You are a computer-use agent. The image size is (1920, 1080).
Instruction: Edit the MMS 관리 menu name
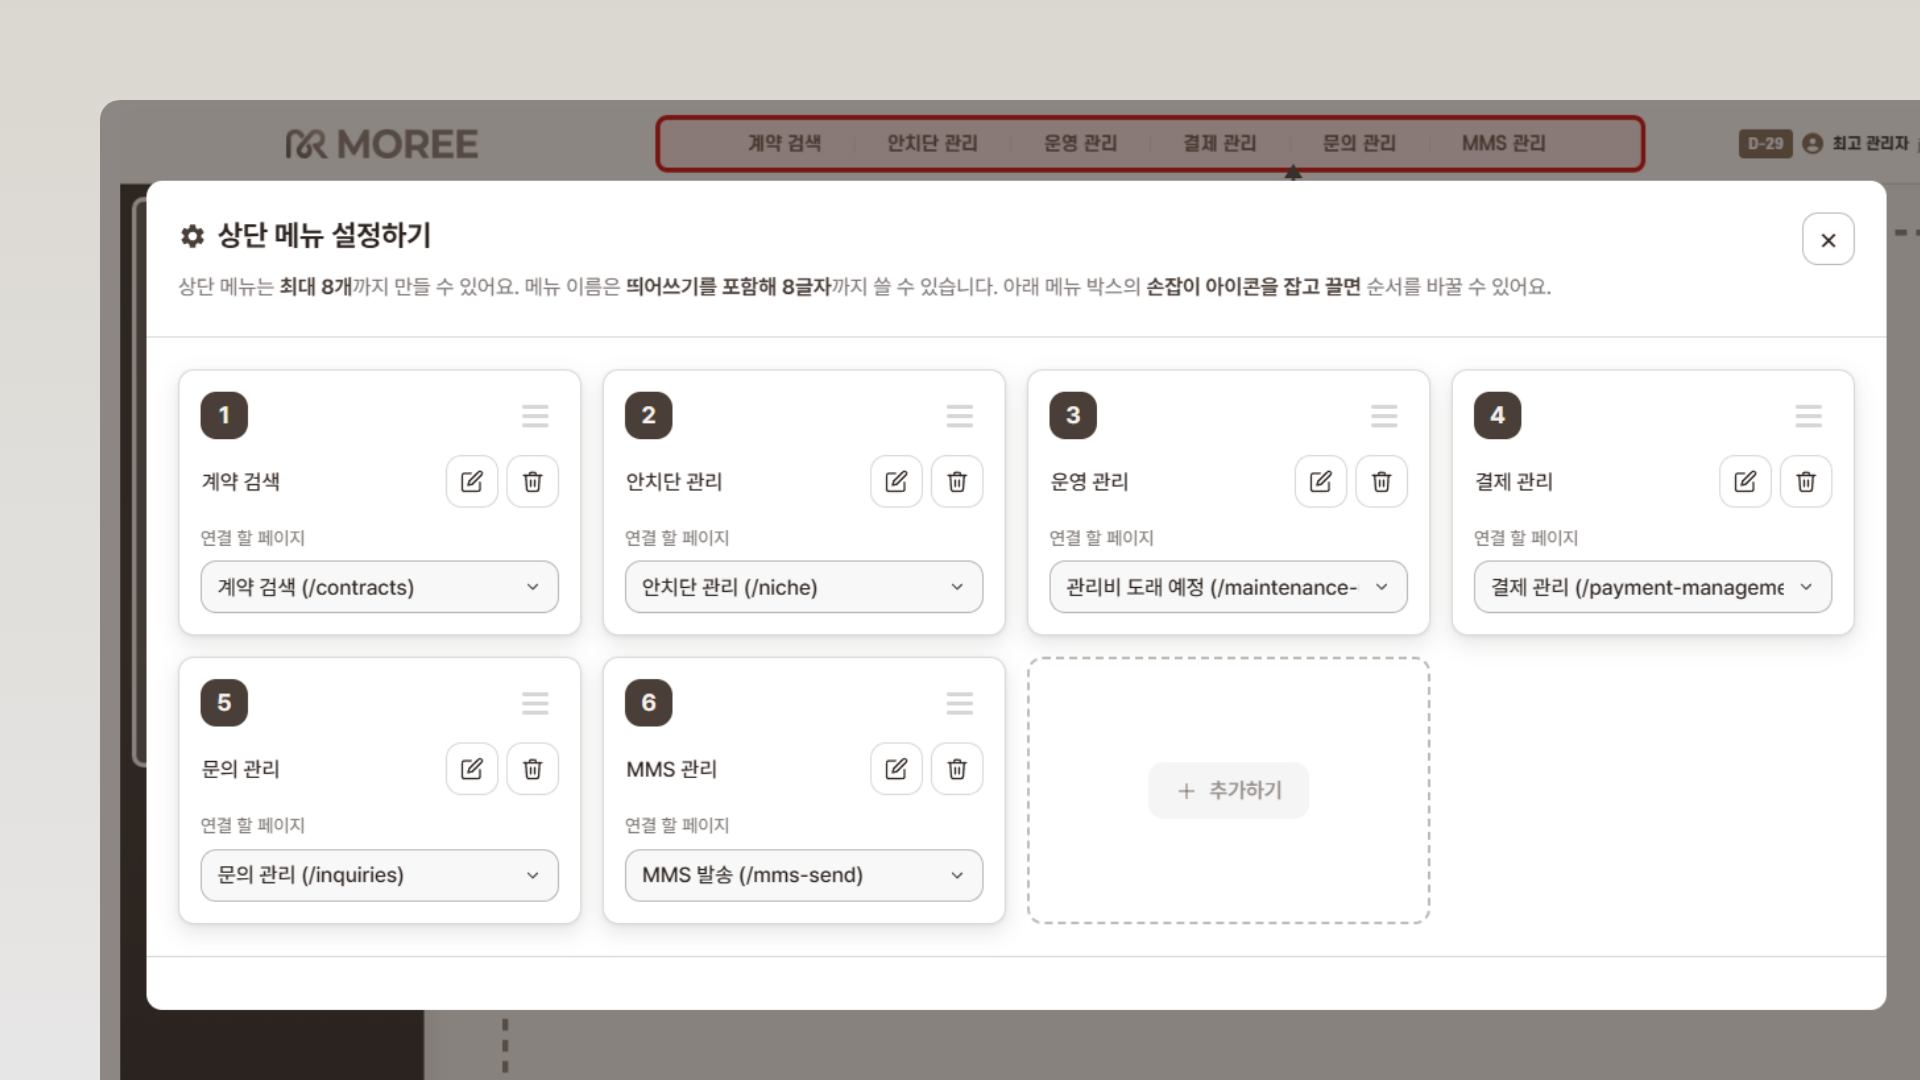point(896,769)
